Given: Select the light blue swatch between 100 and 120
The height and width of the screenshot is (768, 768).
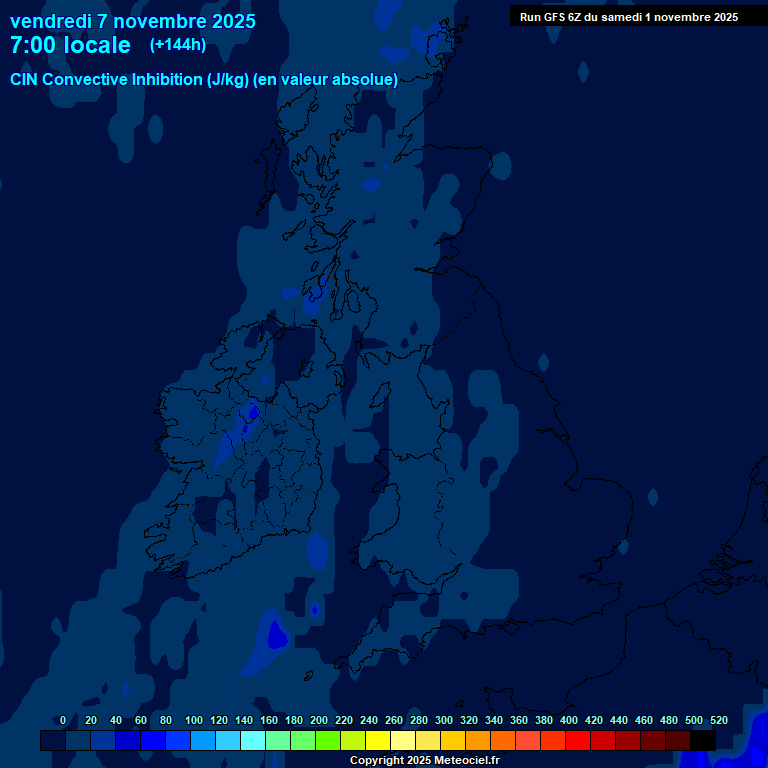Looking at the screenshot, I should [x=203, y=740].
